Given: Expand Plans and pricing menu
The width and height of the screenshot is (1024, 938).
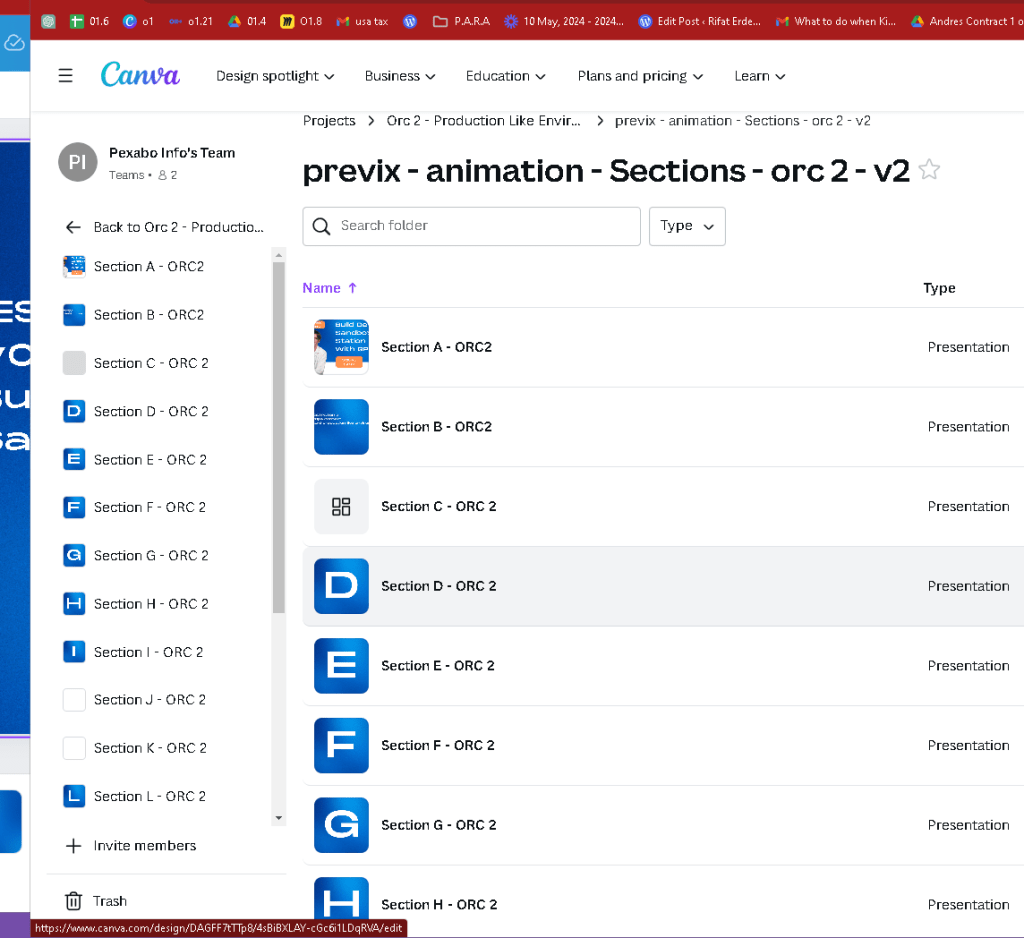Looking at the screenshot, I should pyautogui.click(x=640, y=76).
